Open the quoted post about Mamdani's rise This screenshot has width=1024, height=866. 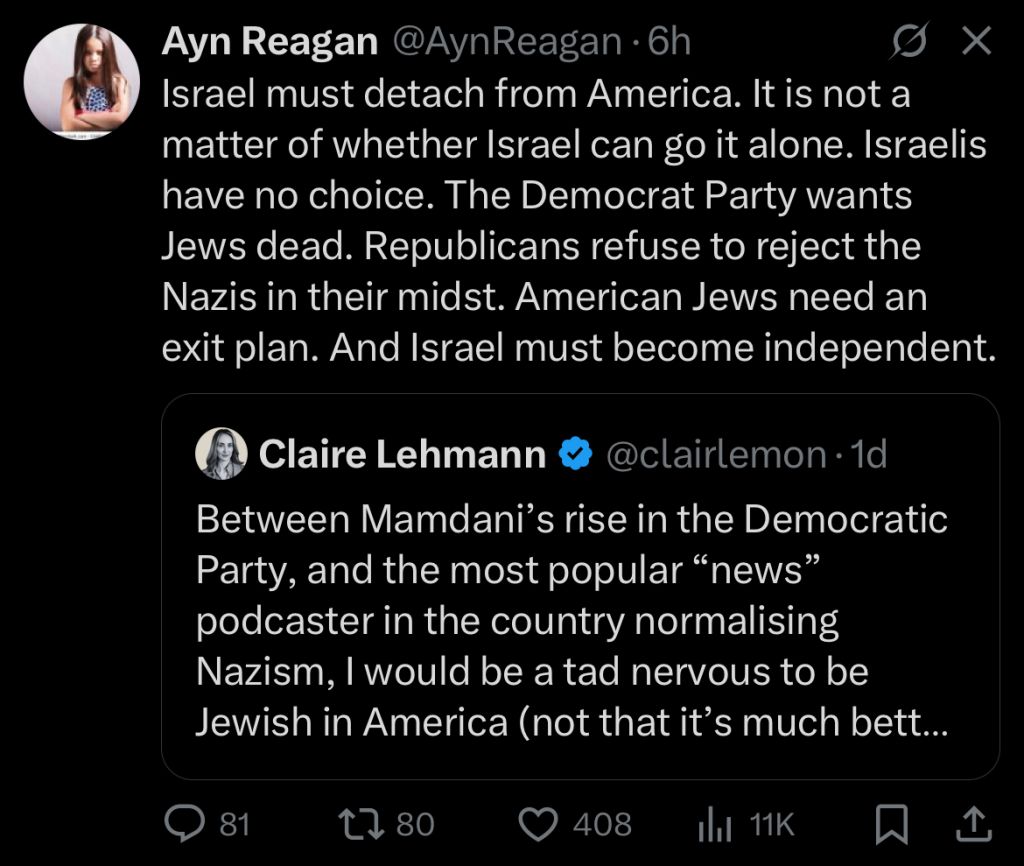(x=572, y=620)
